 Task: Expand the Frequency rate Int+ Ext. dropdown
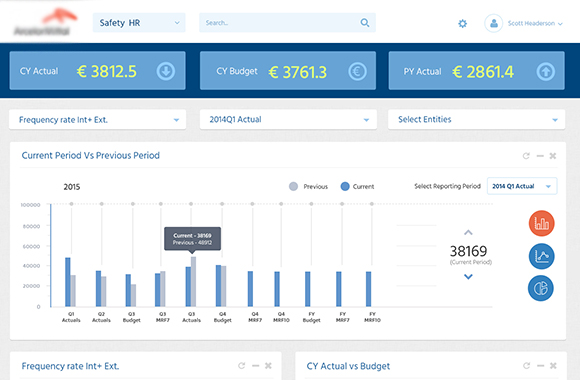[x=98, y=120]
